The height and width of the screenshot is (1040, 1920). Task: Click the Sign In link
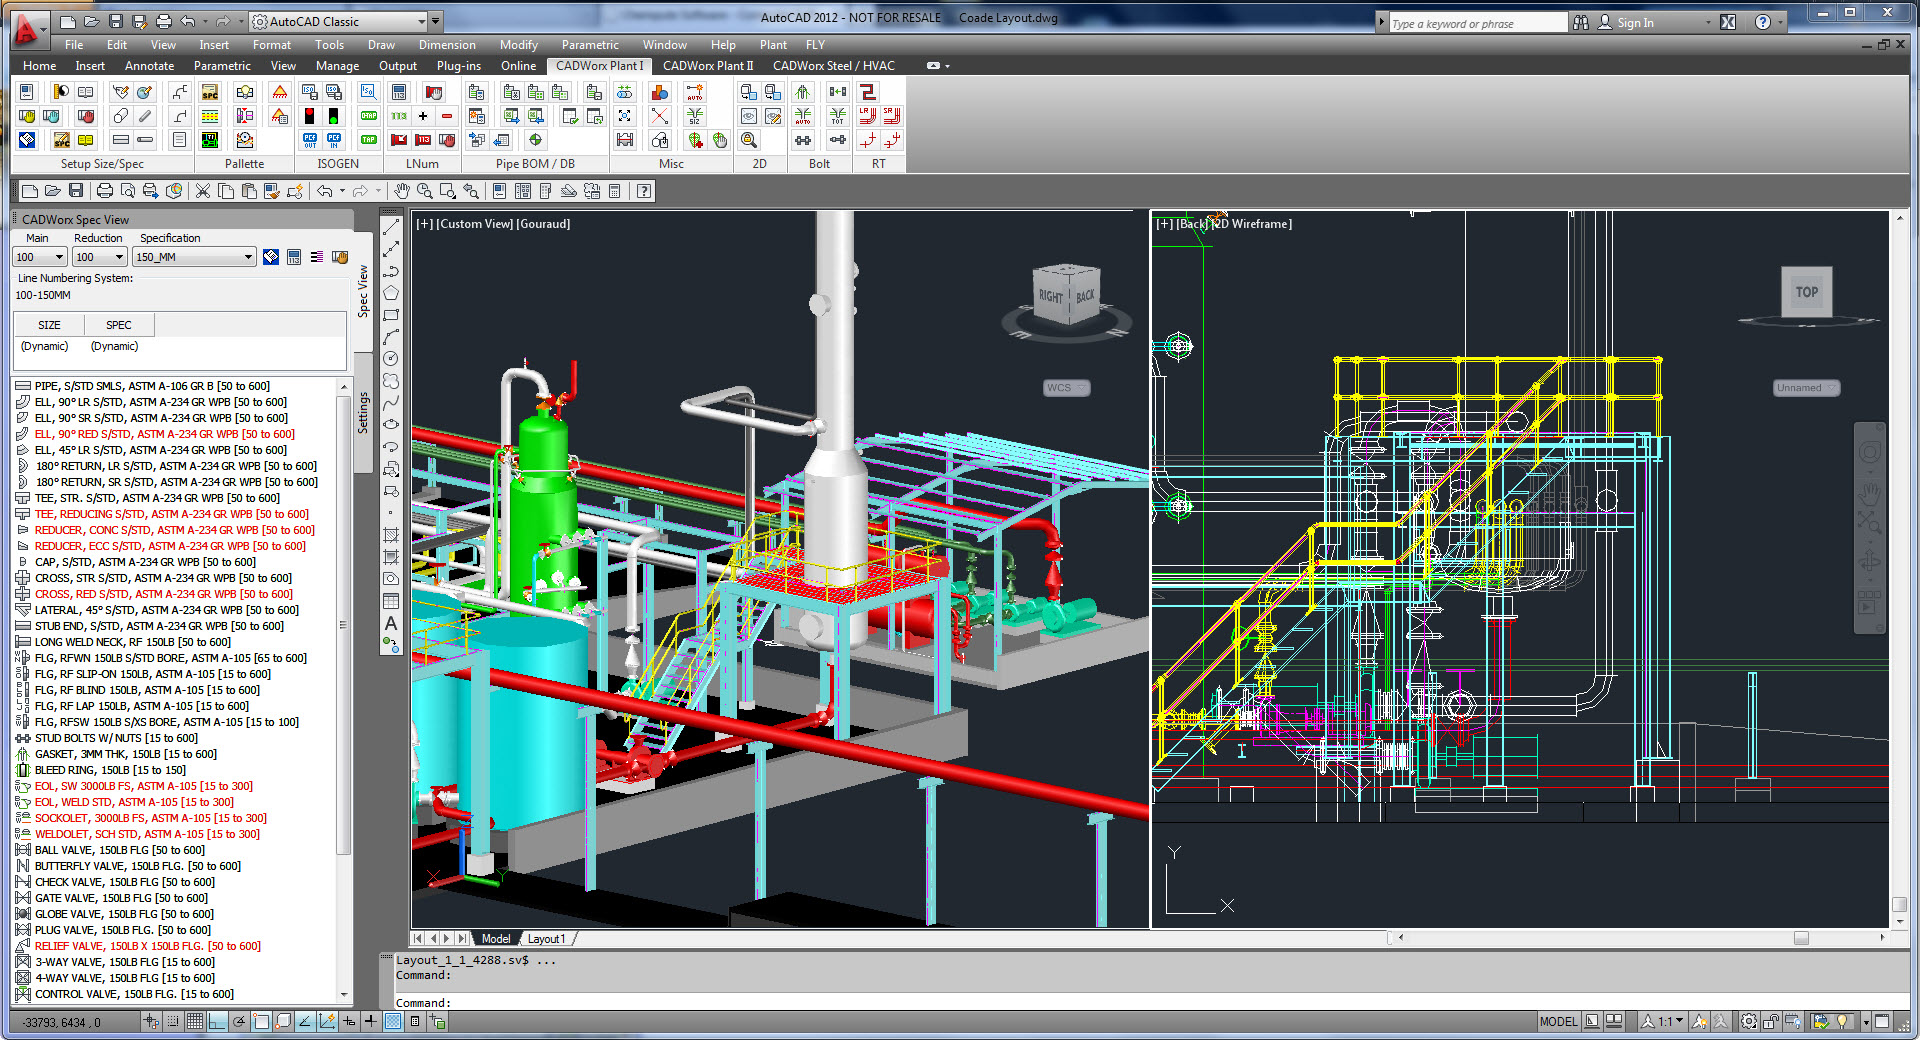point(1635,23)
